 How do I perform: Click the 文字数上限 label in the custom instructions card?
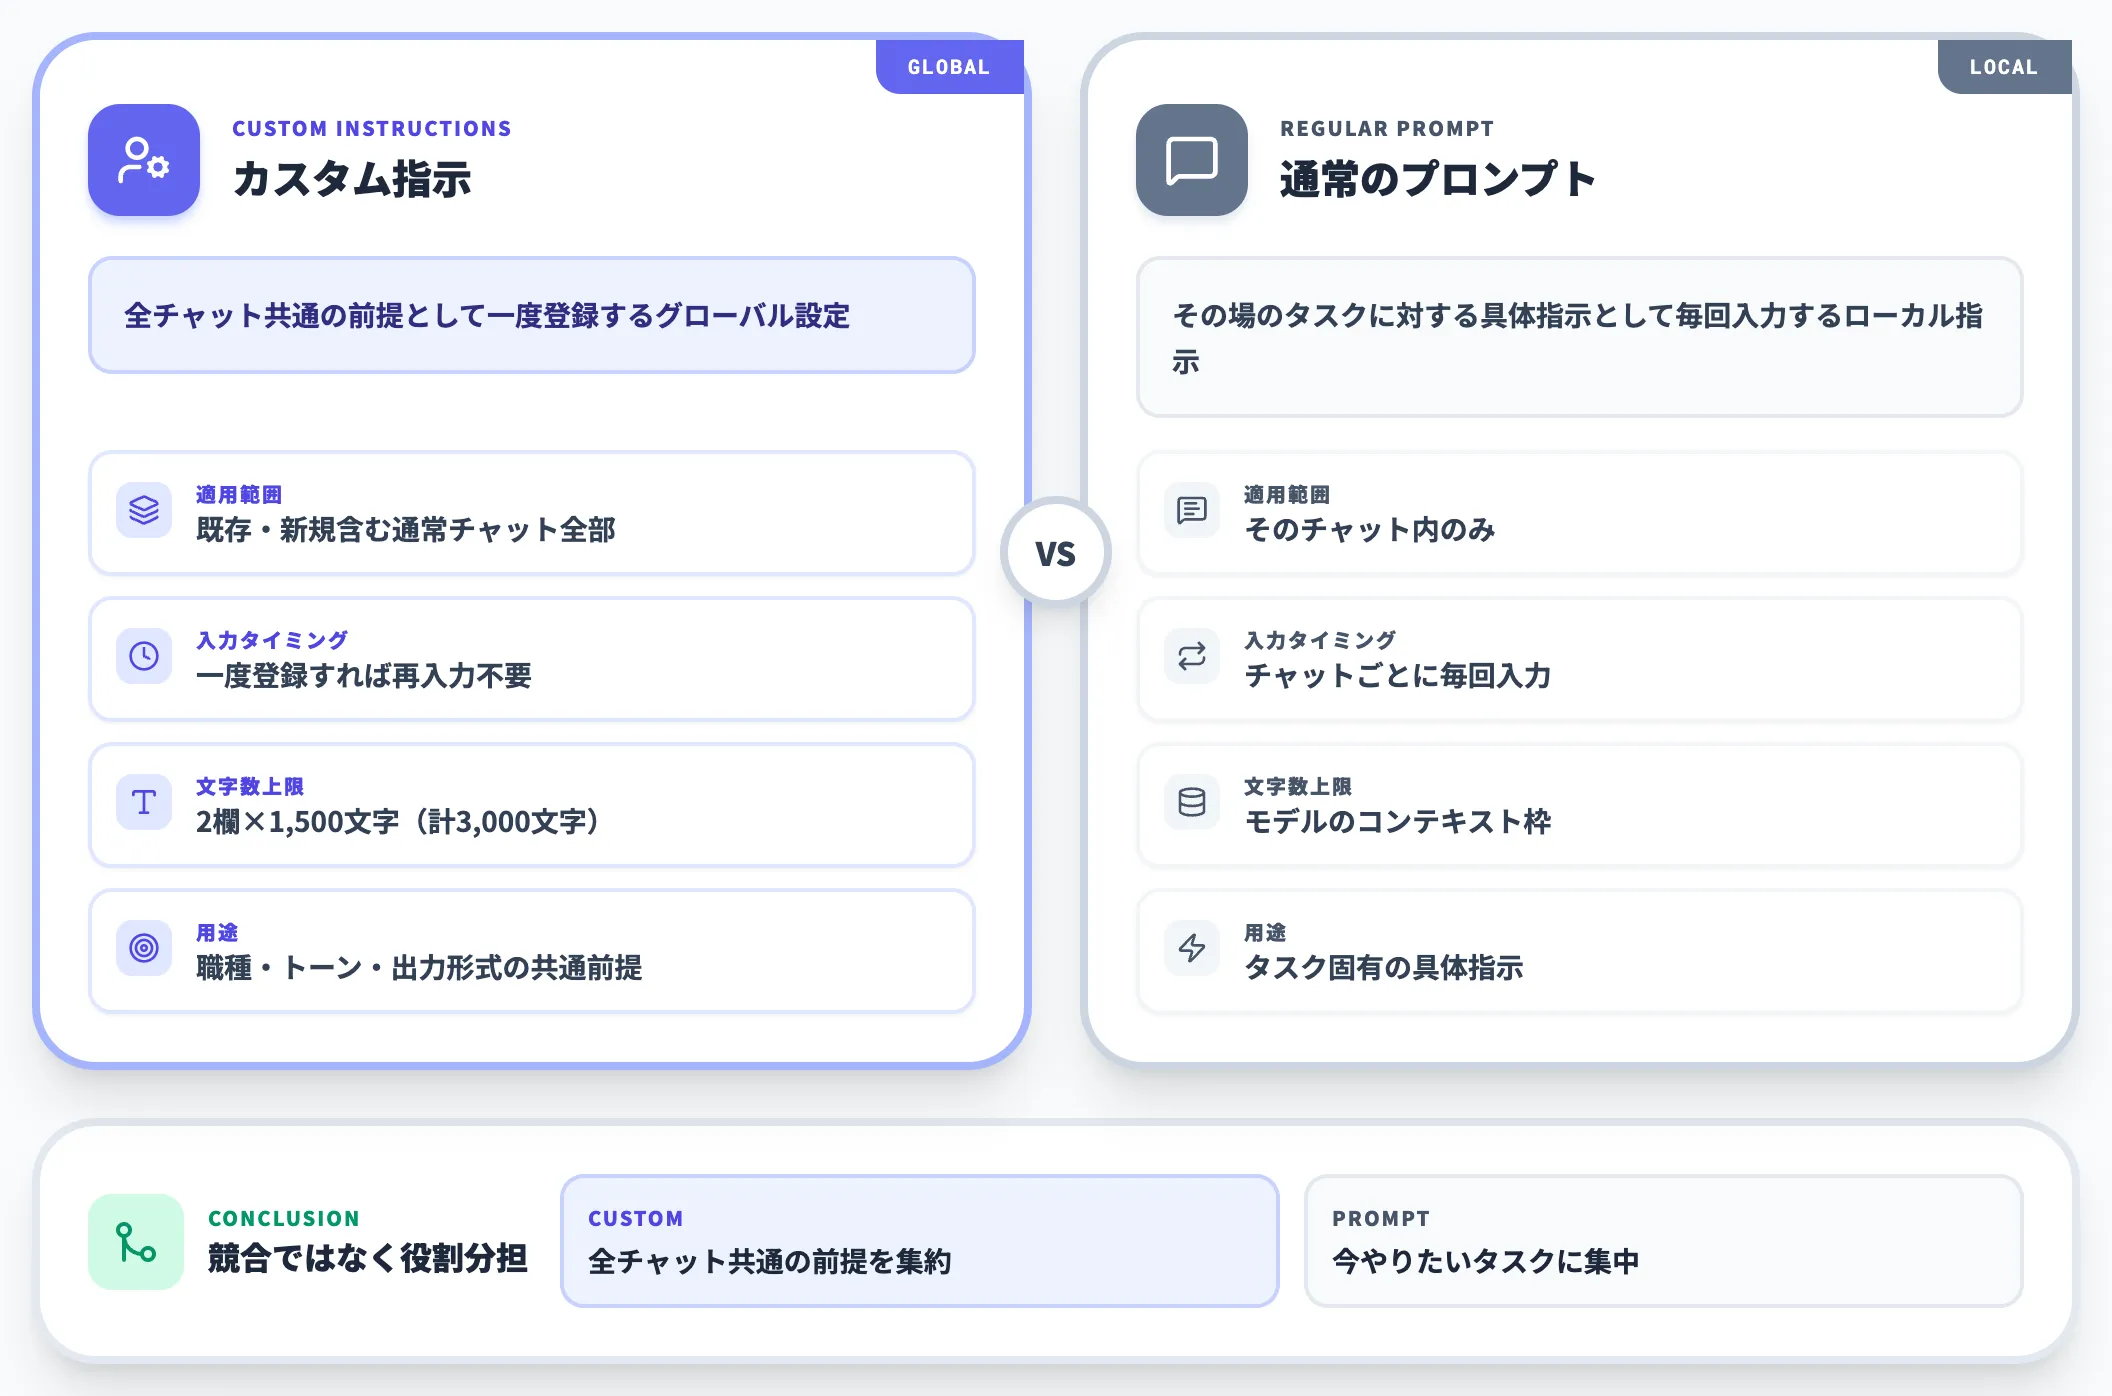click(250, 787)
